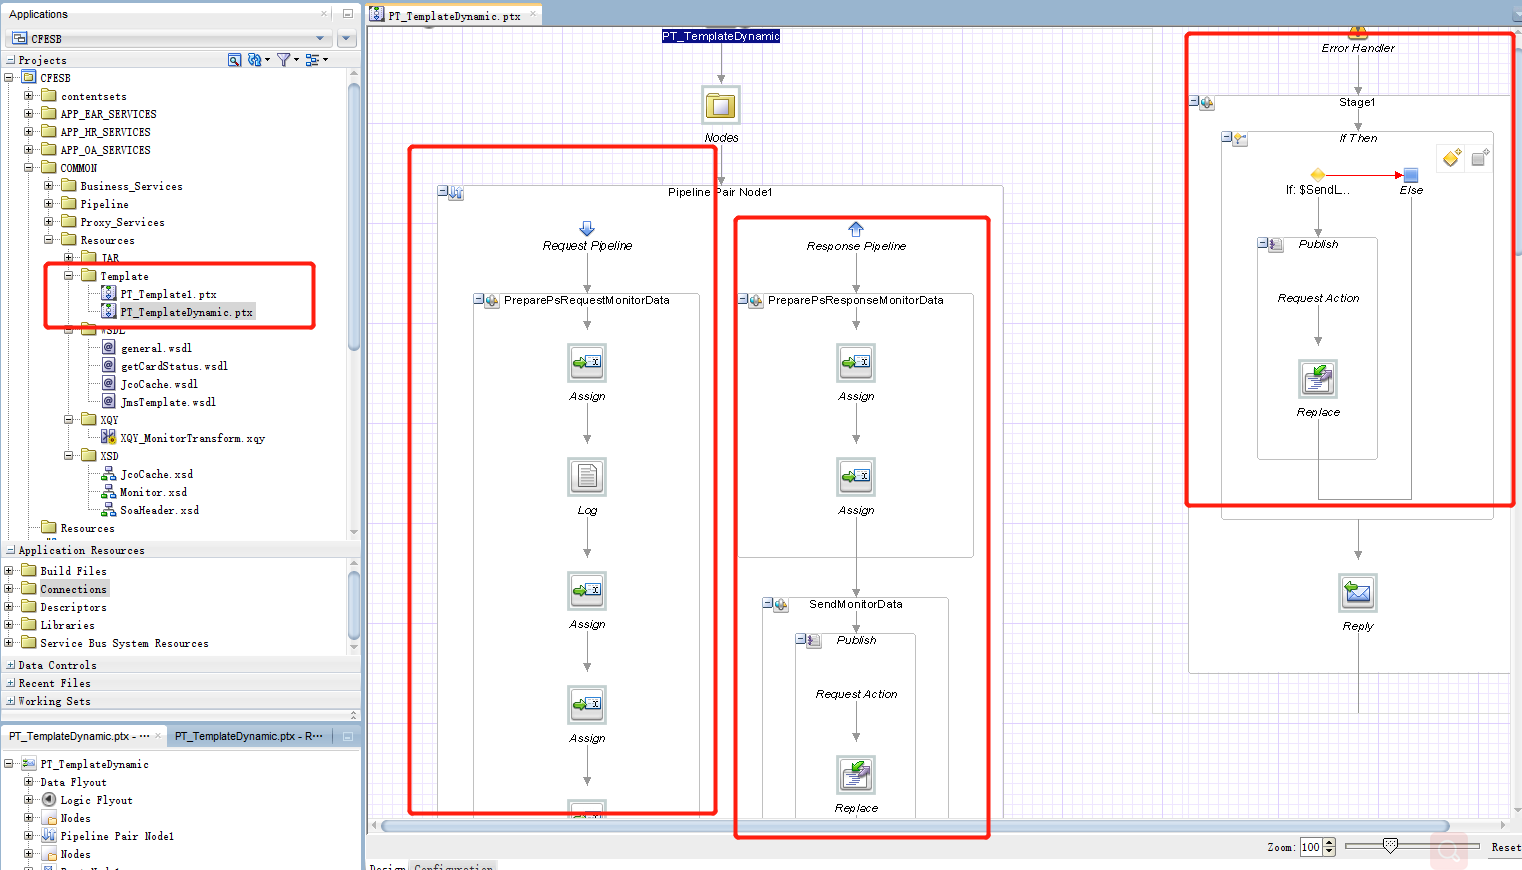1522x870 pixels.
Task: Click the If Then branch icon
Action: (1240, 139)
